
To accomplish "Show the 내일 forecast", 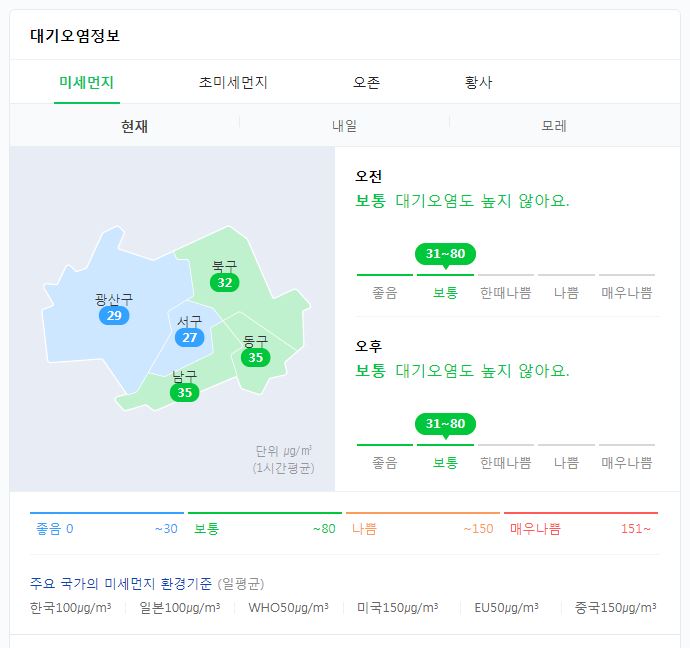I will (x=344, y=126).
